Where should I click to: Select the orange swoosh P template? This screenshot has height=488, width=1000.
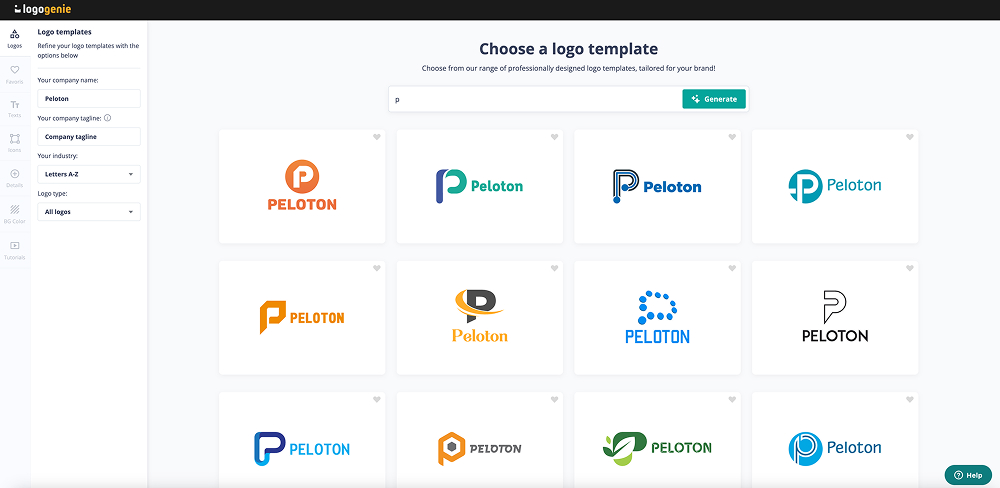(x=480, y=318)
